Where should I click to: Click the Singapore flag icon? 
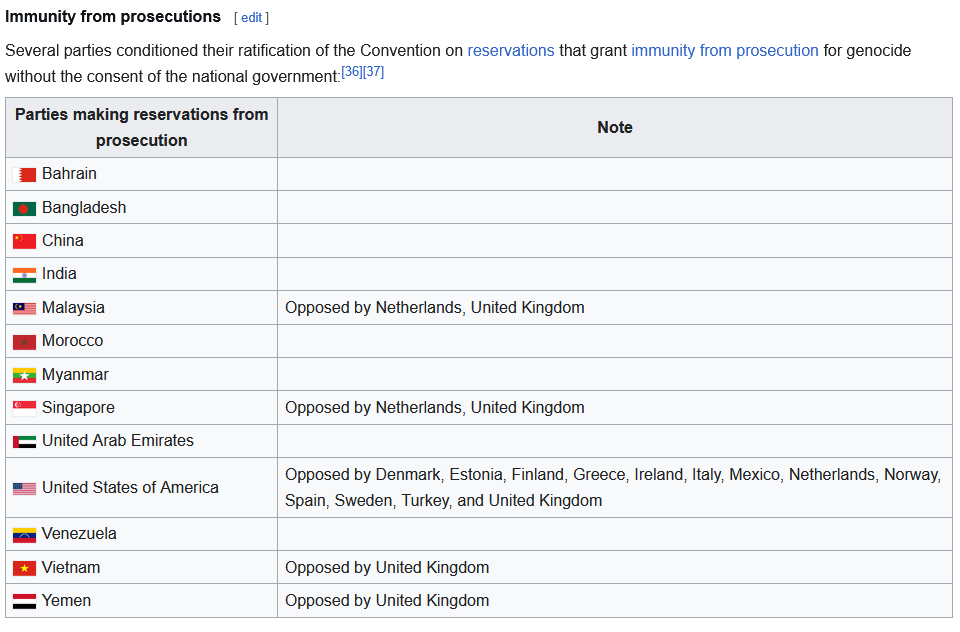pyautogui.click(x=24, y=408)
